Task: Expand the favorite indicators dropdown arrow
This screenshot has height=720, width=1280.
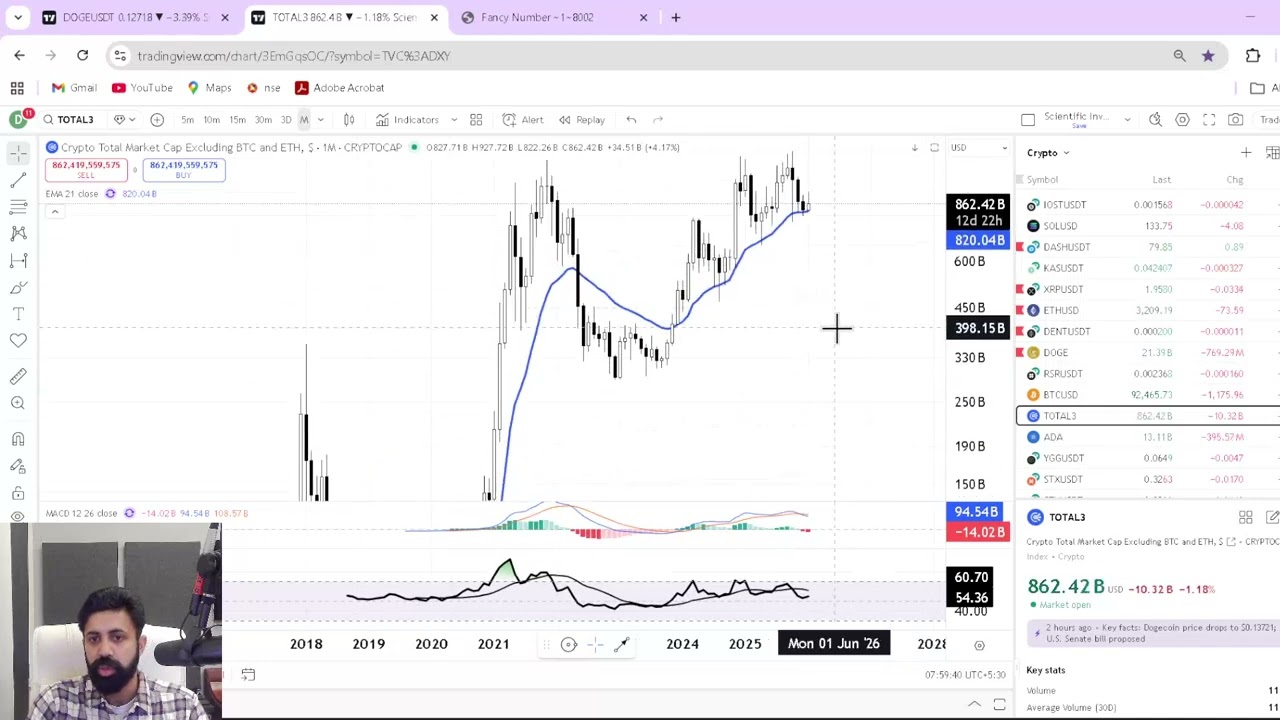Action: pos(453,120)
